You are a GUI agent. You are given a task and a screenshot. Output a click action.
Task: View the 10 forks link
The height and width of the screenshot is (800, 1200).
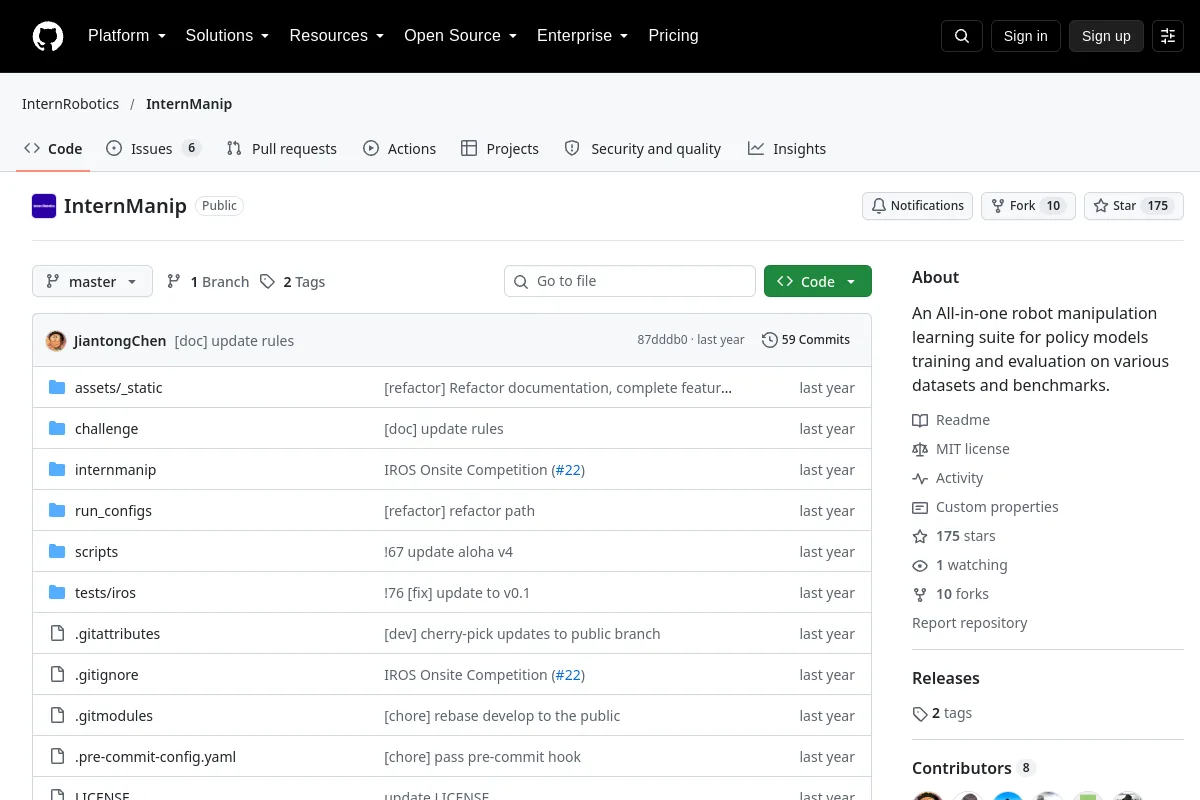coord(950,594)
